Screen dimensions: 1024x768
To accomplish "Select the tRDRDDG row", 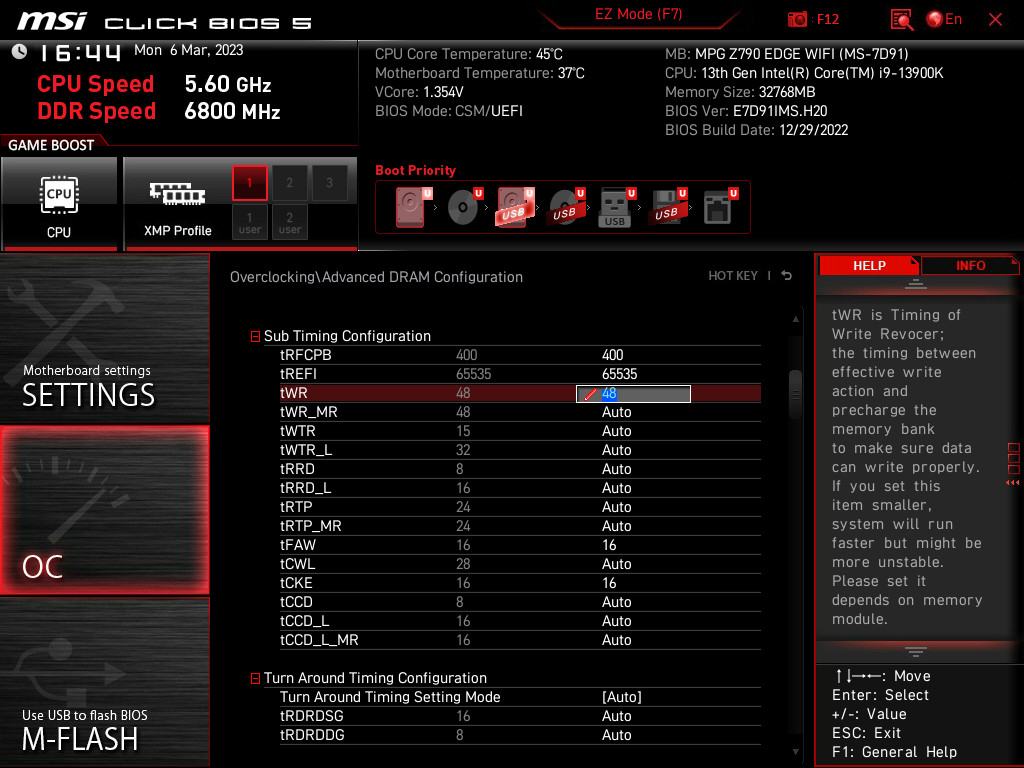I will [x=520, y=735].
